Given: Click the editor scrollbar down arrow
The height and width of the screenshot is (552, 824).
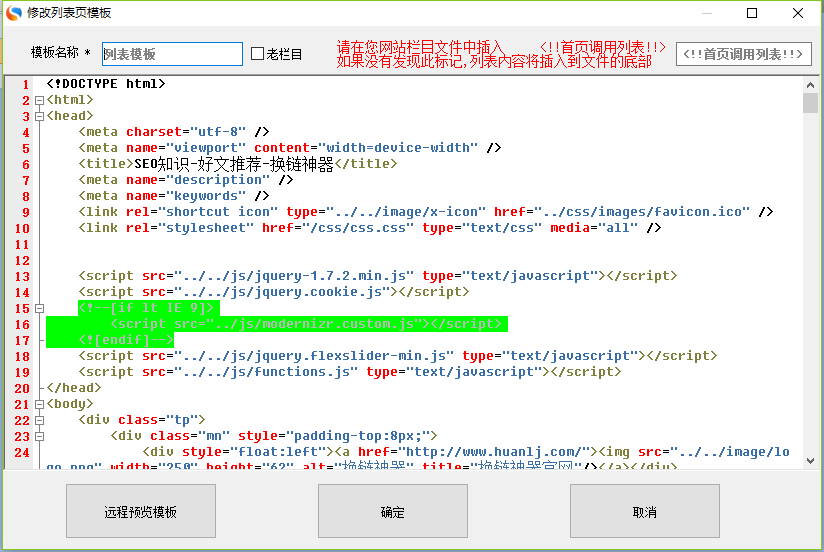Looking at the screenshot, I should [810, 461].
